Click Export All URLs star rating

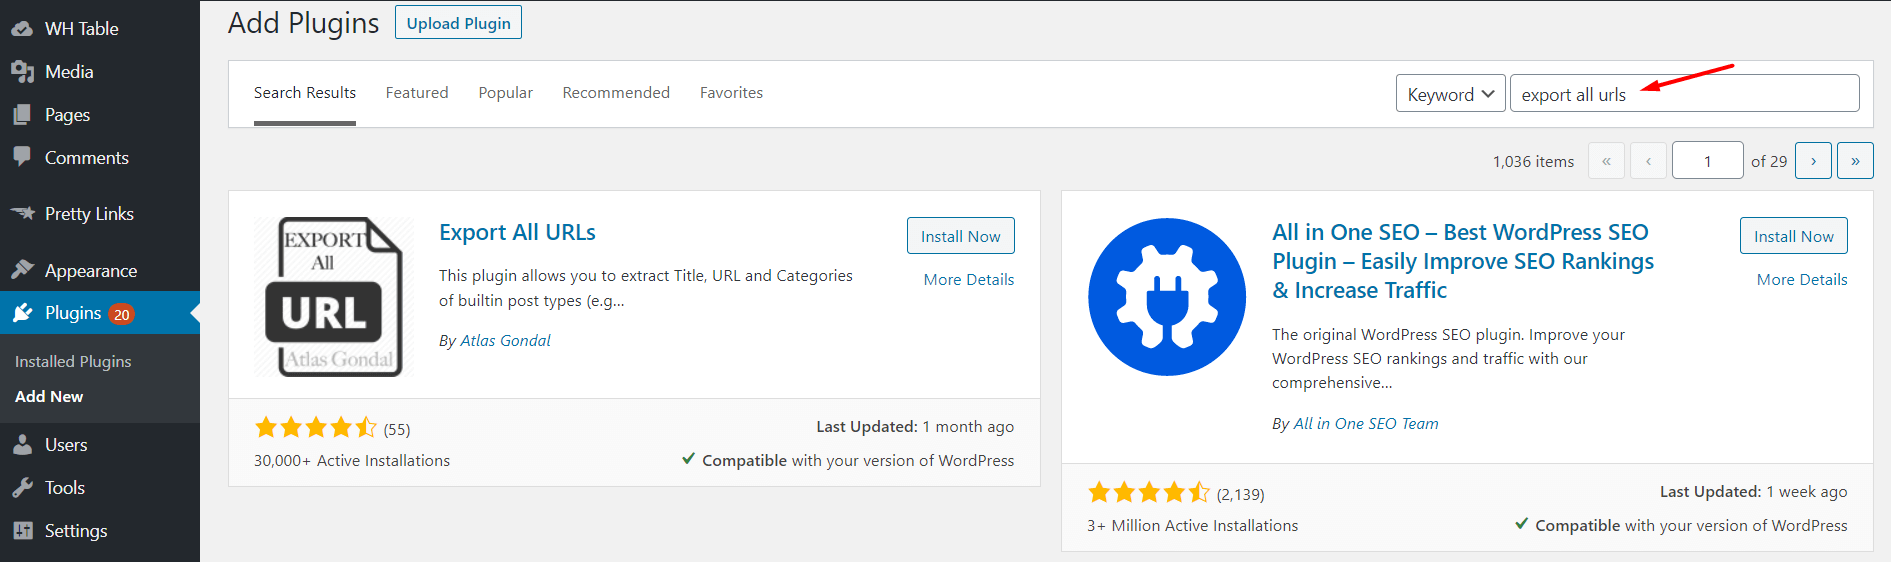click(x=316, y=428)
